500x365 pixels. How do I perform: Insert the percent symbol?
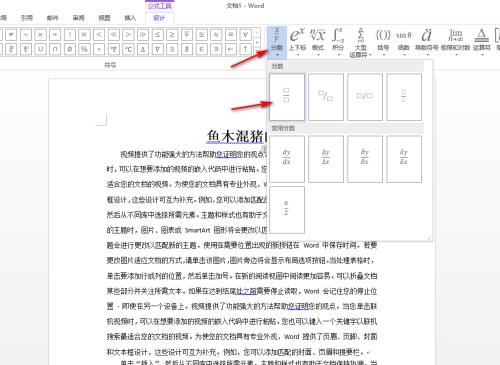(84, 49)
